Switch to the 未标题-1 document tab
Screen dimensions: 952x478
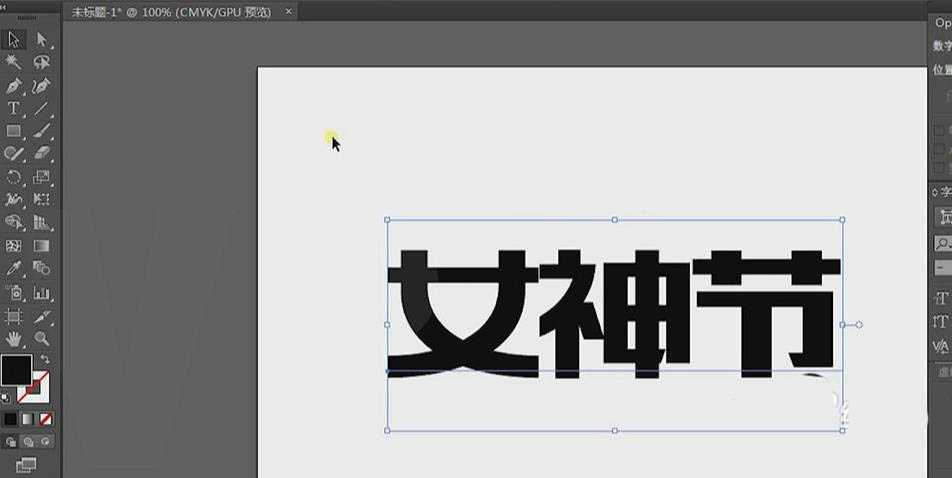click(171, 12)
